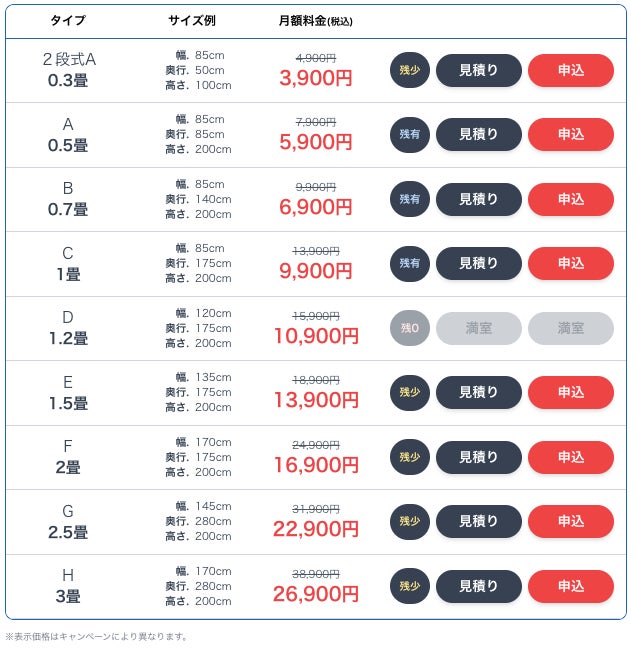
Task: Click 見積り for type G 2.5畳
Action: coord(478,522)
